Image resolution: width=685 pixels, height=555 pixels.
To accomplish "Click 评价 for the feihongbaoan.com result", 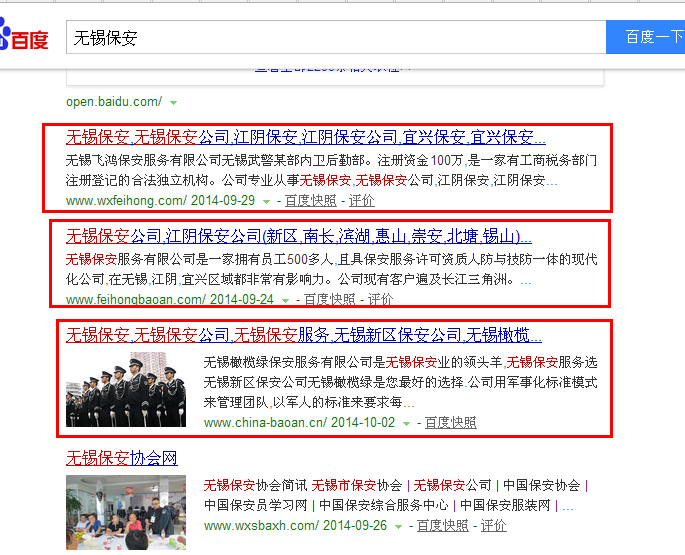I will point(380,299).
